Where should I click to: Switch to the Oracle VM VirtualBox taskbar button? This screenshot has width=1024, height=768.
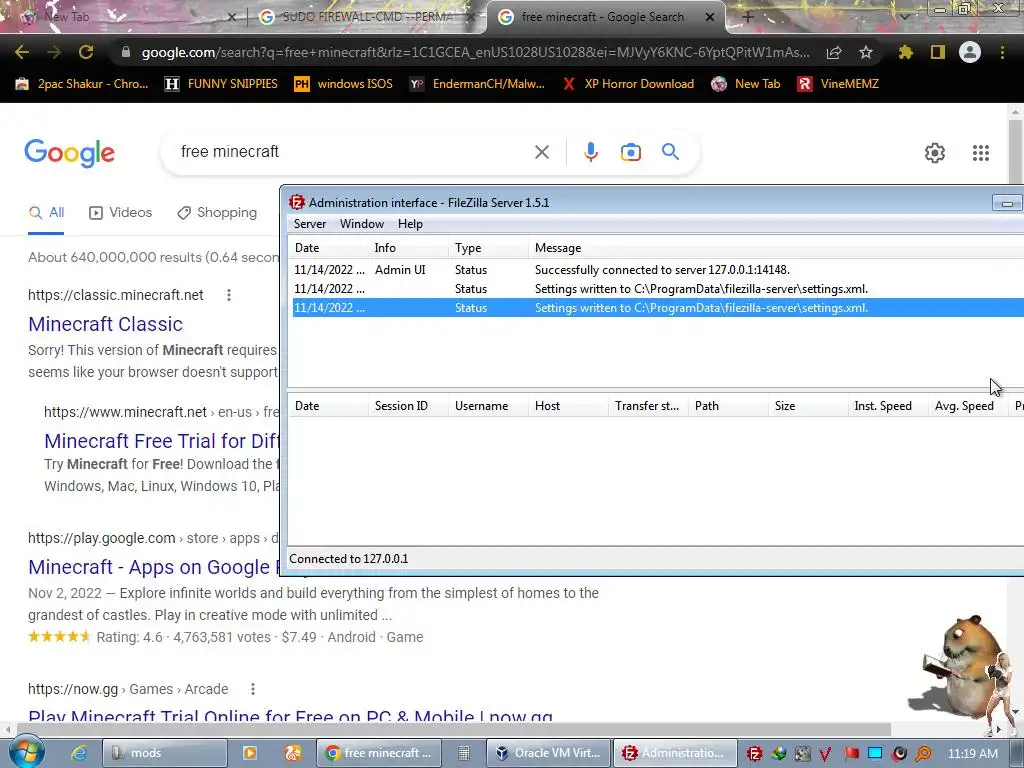548,753
